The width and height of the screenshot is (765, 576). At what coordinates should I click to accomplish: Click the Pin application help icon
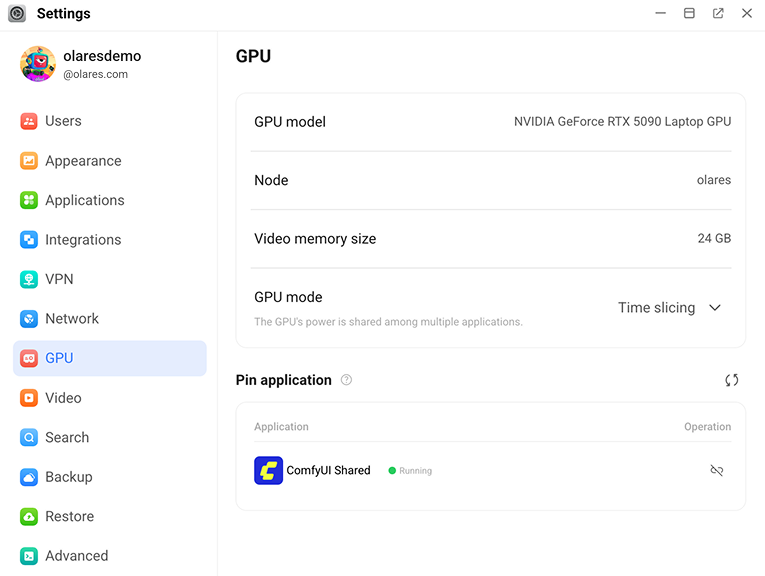click(x=346, y=380)
